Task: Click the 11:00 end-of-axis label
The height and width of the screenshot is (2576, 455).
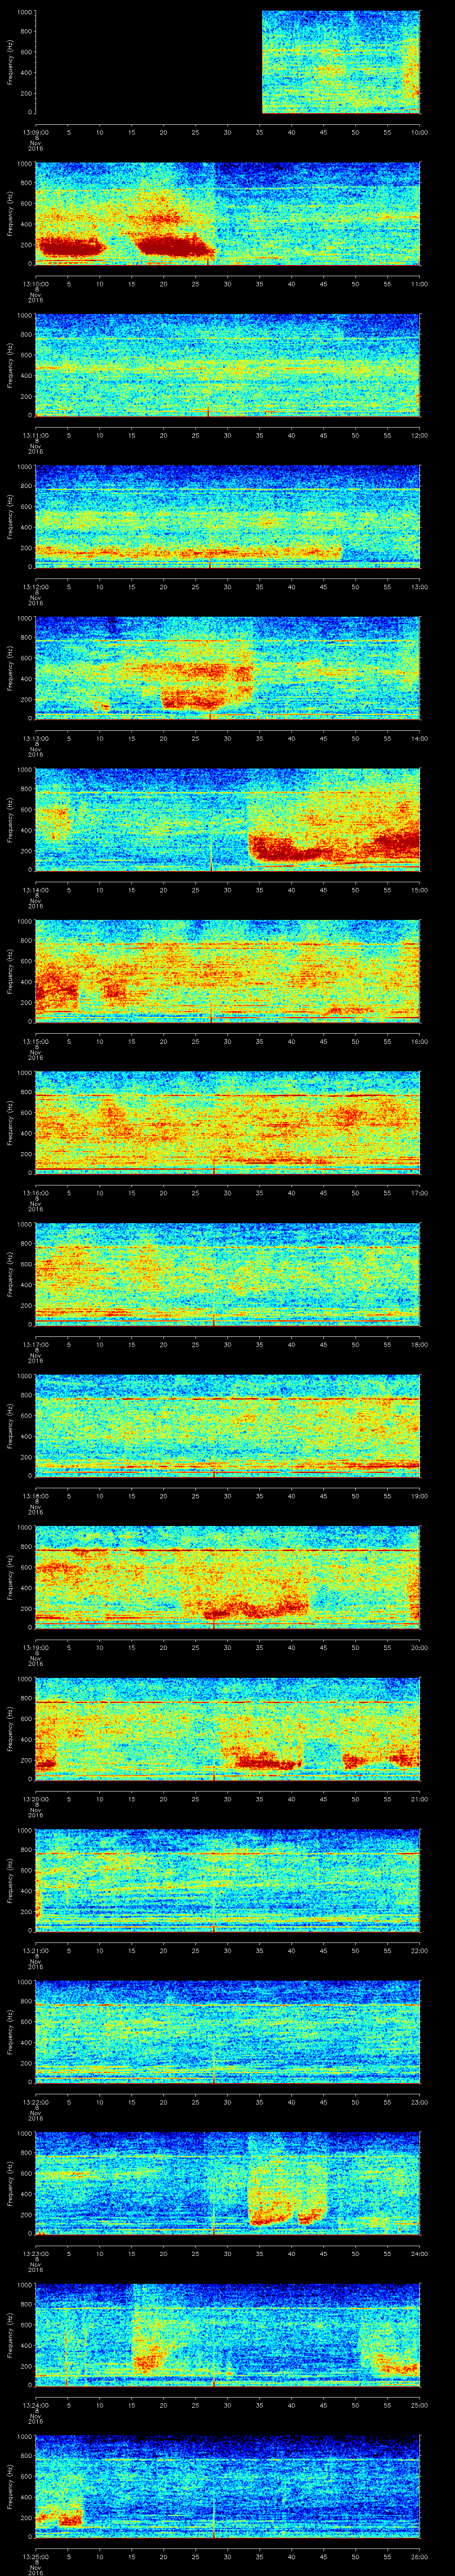Action: click(x=420, y=284)
